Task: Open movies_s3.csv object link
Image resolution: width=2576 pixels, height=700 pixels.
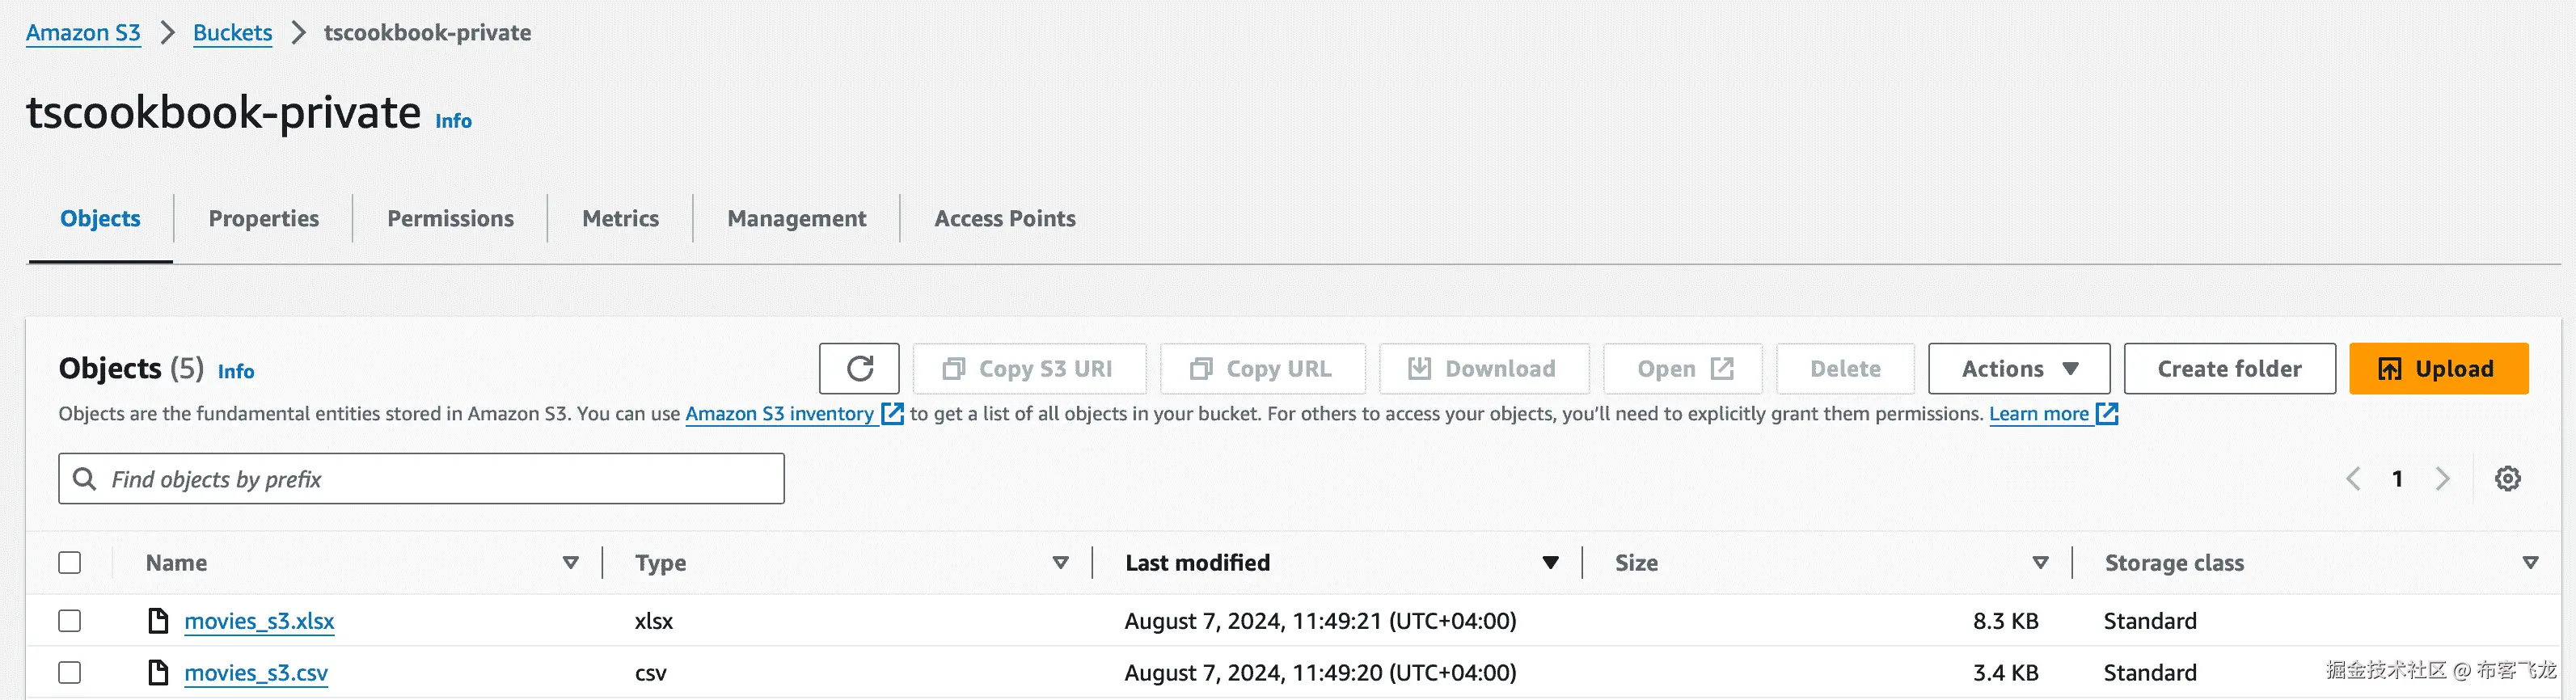Action: point(256,673)
